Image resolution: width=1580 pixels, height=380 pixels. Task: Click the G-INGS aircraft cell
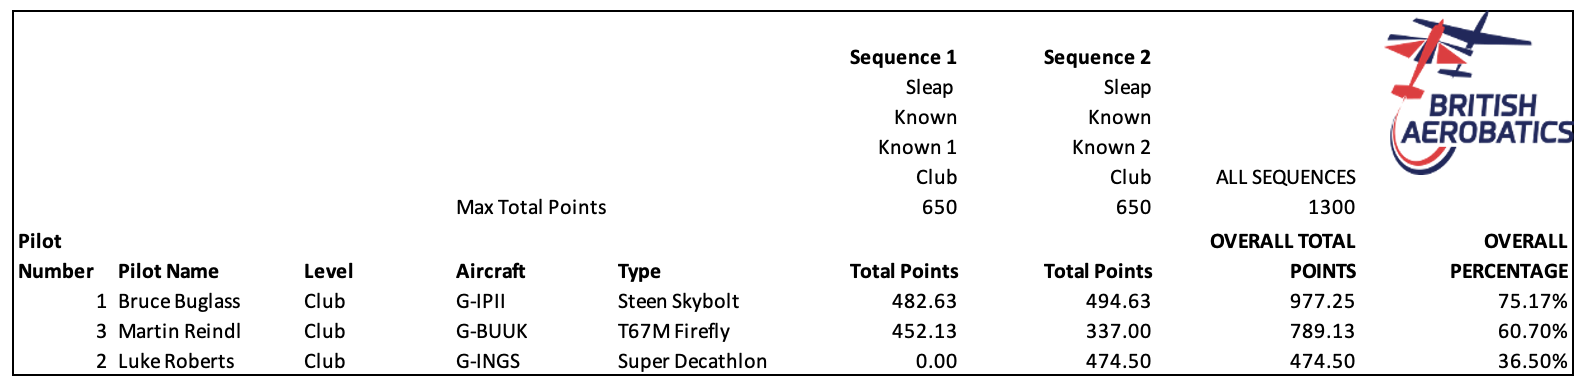coord(487,361)
